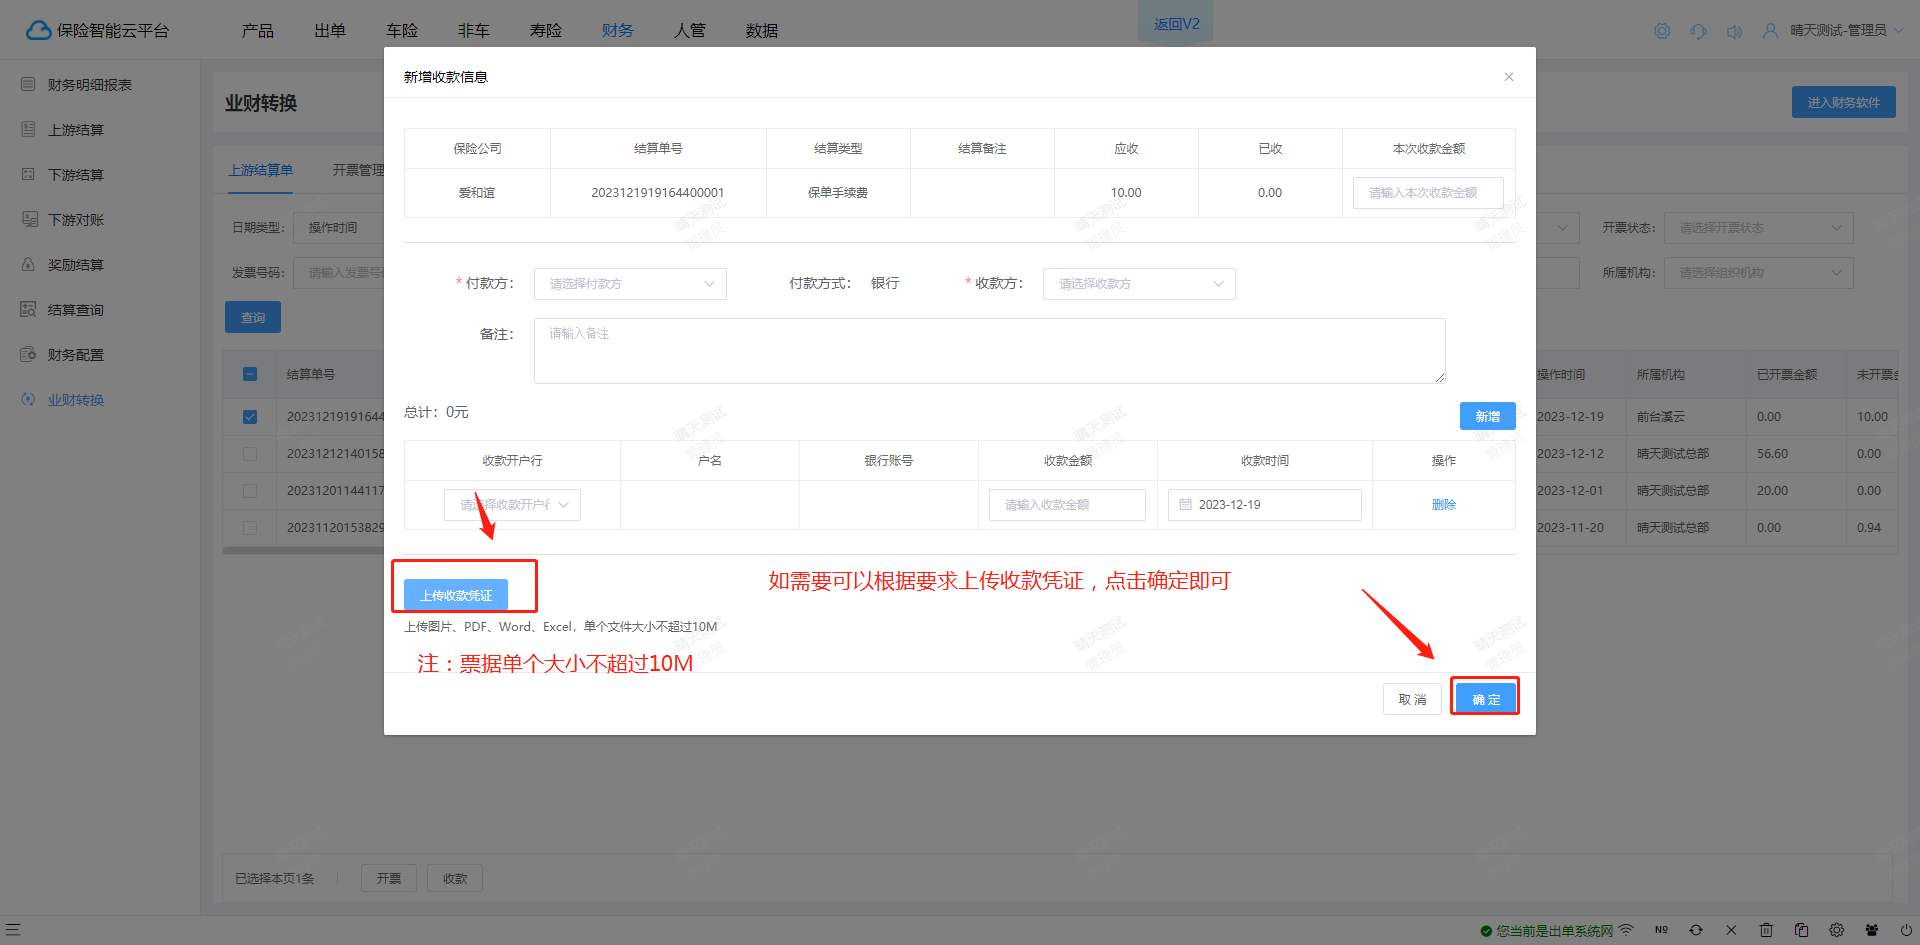The image size is (1920, 945).
Task: Click 返回V2 button at top
Action: click(x=1176, y=23)
